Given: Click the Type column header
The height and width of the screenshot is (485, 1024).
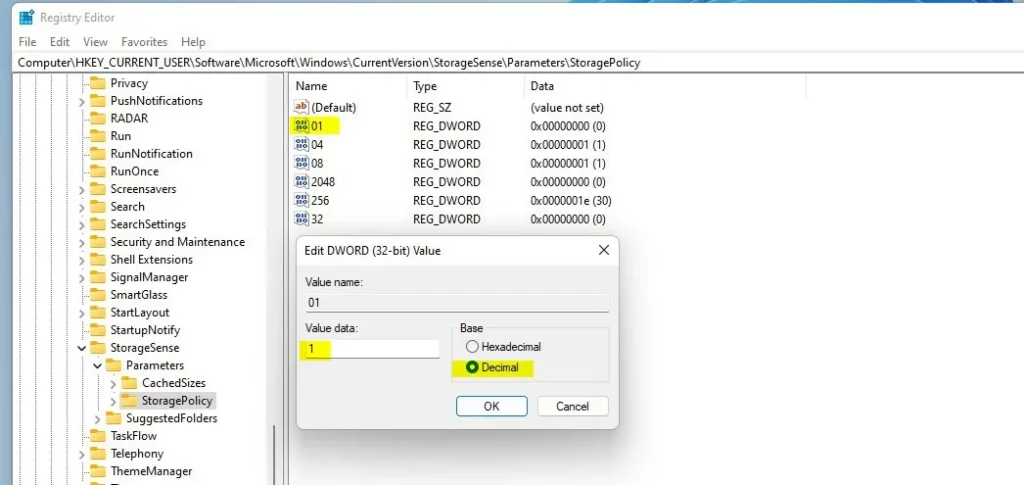Looking at the screenshot, I should point(466,86).
